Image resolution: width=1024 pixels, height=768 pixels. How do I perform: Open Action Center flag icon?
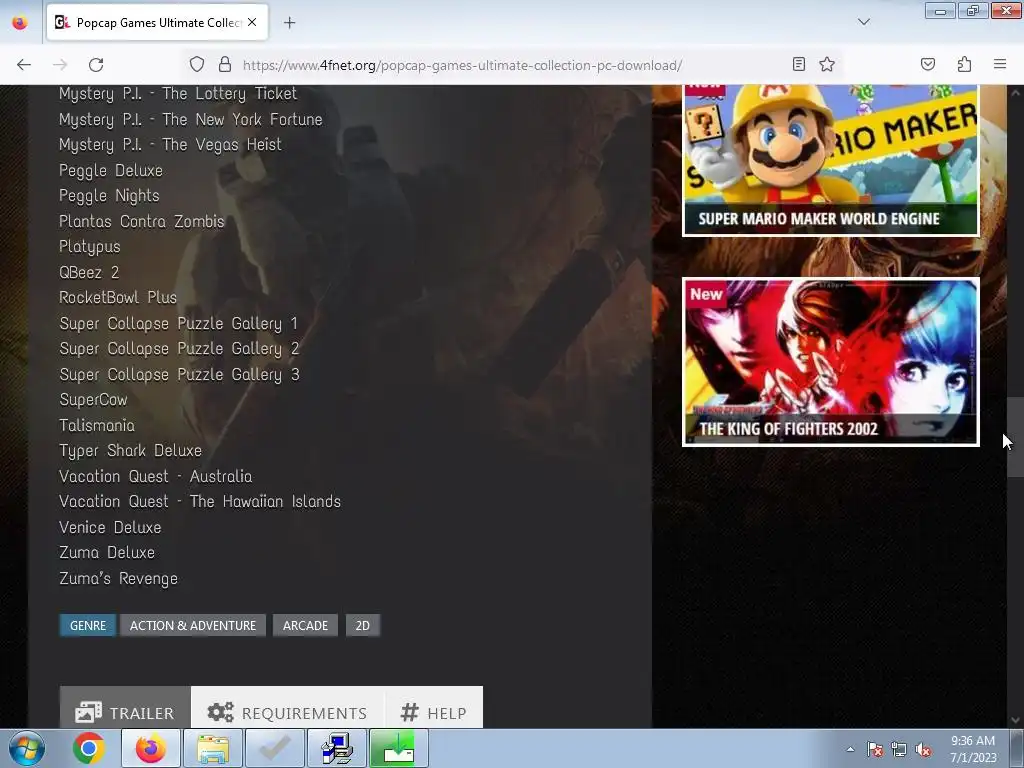point(874,750)
